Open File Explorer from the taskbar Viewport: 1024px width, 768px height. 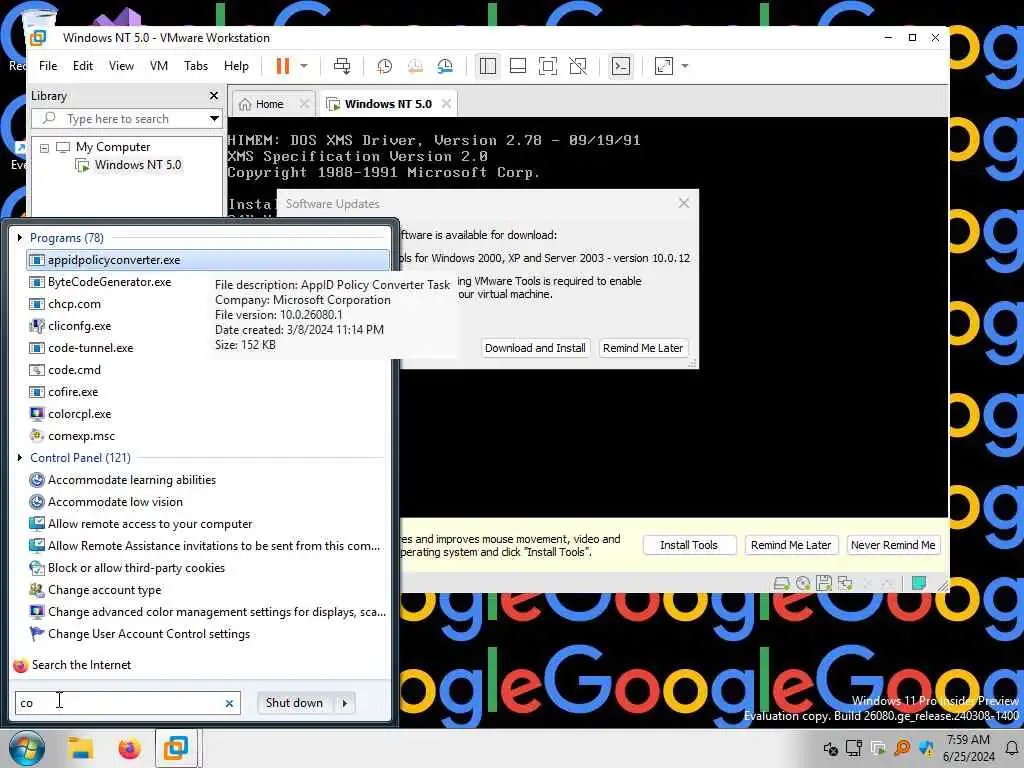pos(81,748)
